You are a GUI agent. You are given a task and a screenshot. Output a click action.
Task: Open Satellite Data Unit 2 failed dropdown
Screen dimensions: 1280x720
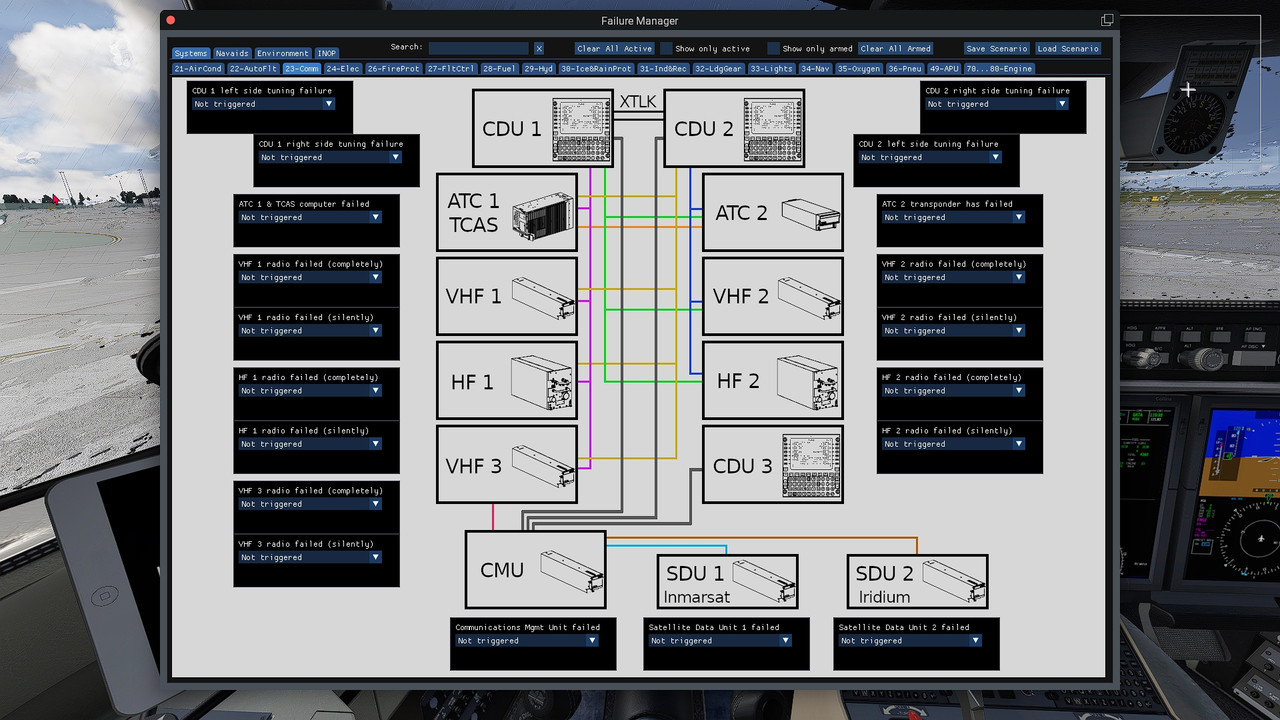pyautogui.click(x=910, y=641)
